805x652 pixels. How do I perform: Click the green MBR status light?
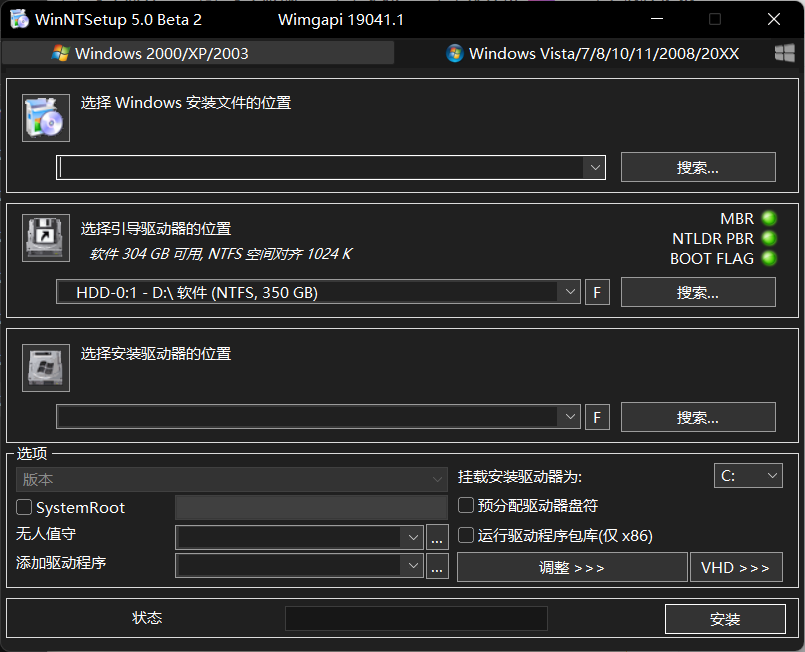tap(768, 218)
